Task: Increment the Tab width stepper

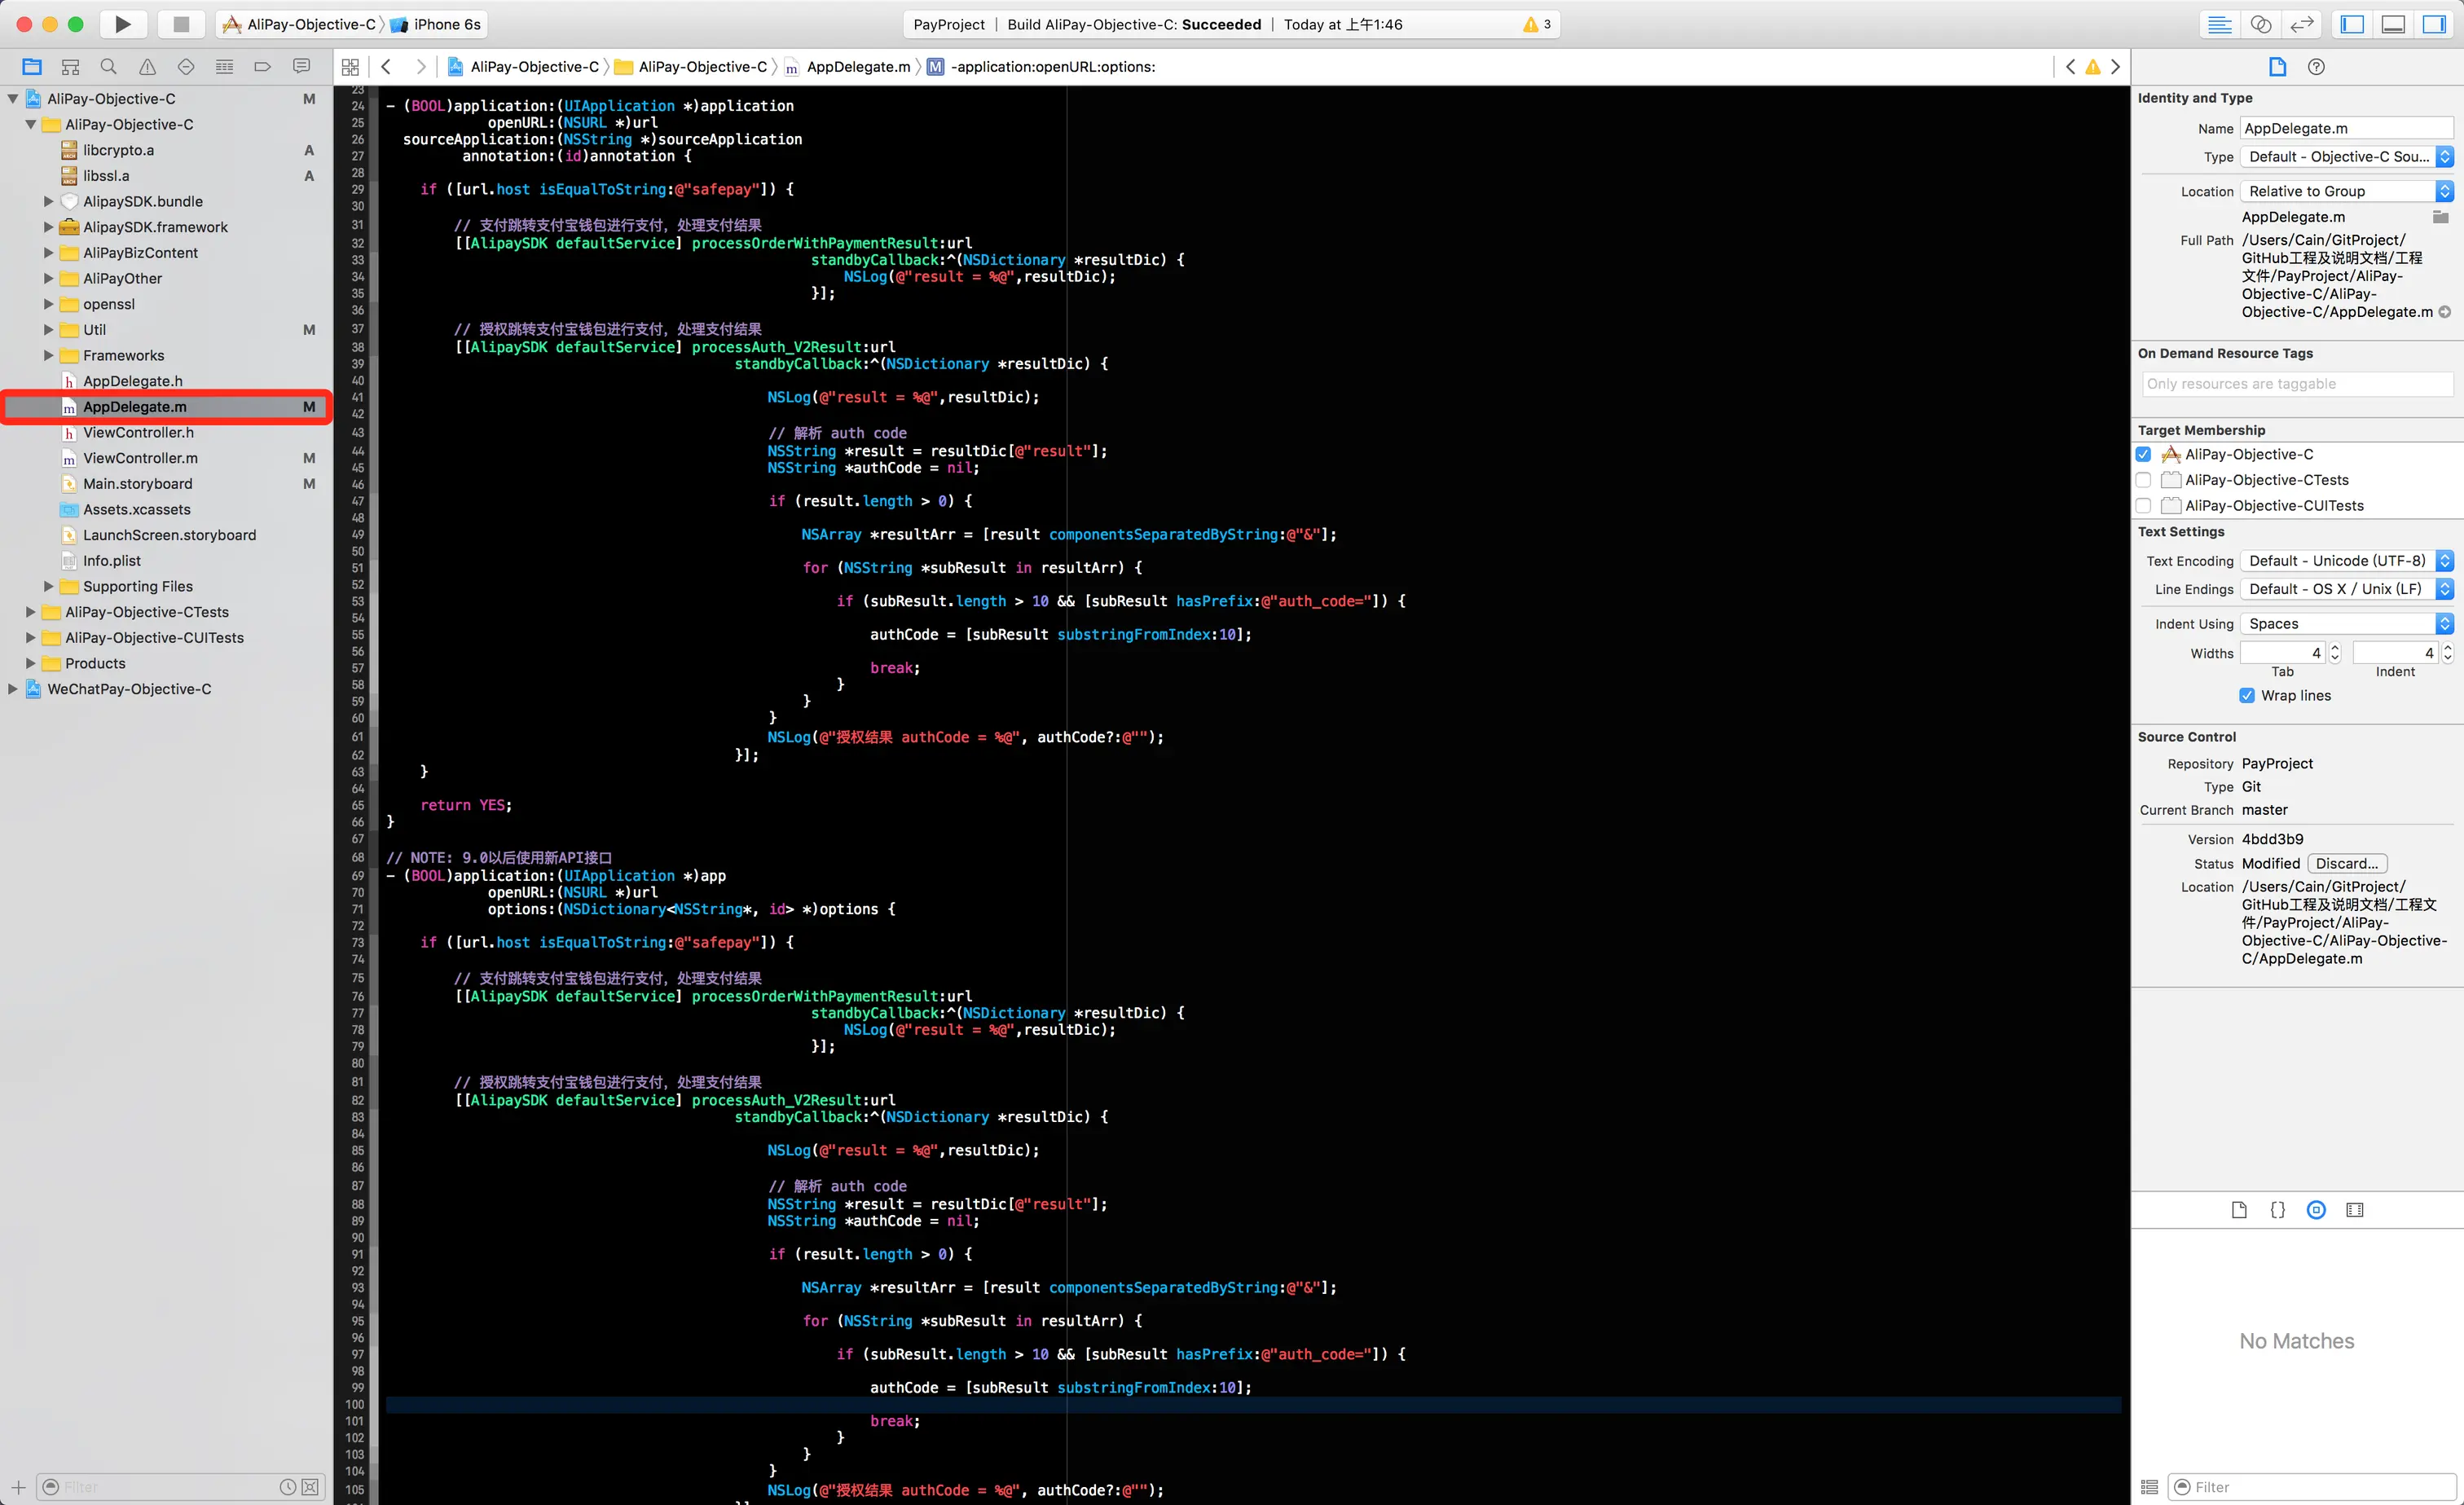Action: pos(2335,647)
